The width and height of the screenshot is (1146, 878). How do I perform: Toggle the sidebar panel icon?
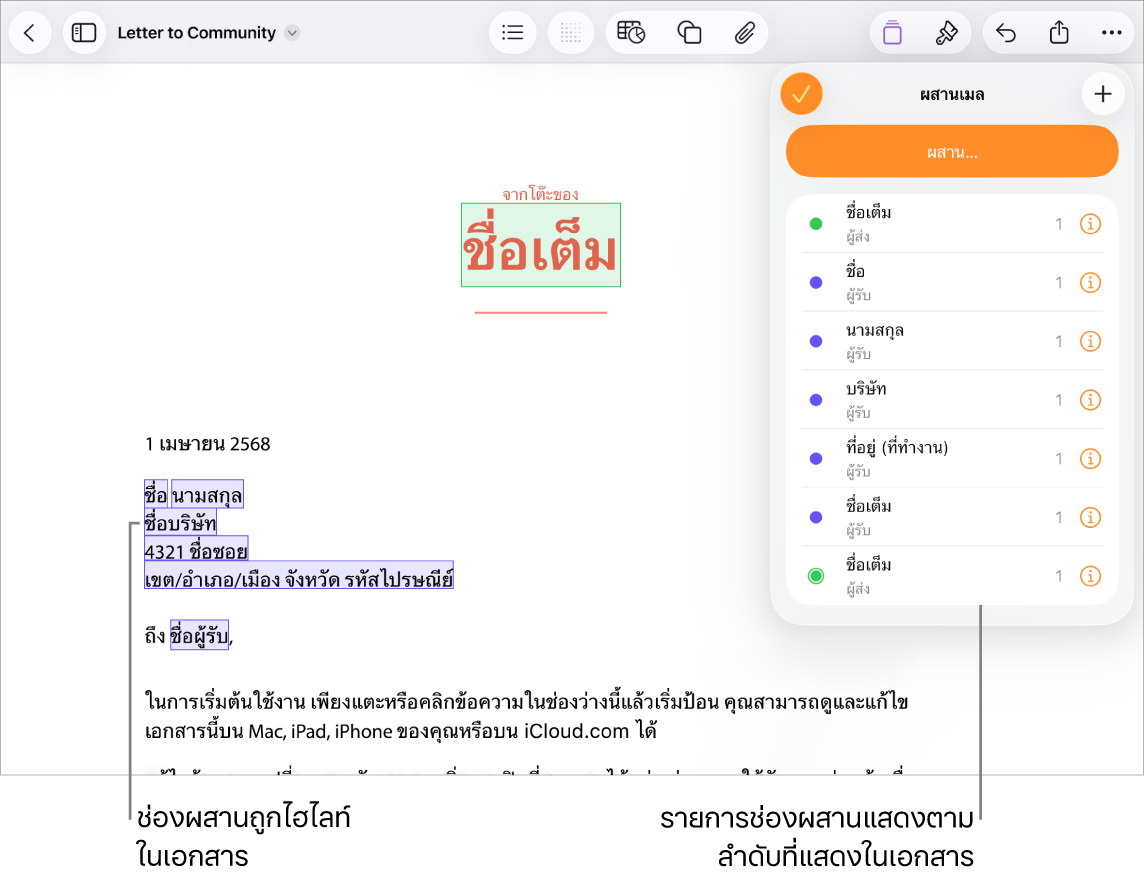84,33
